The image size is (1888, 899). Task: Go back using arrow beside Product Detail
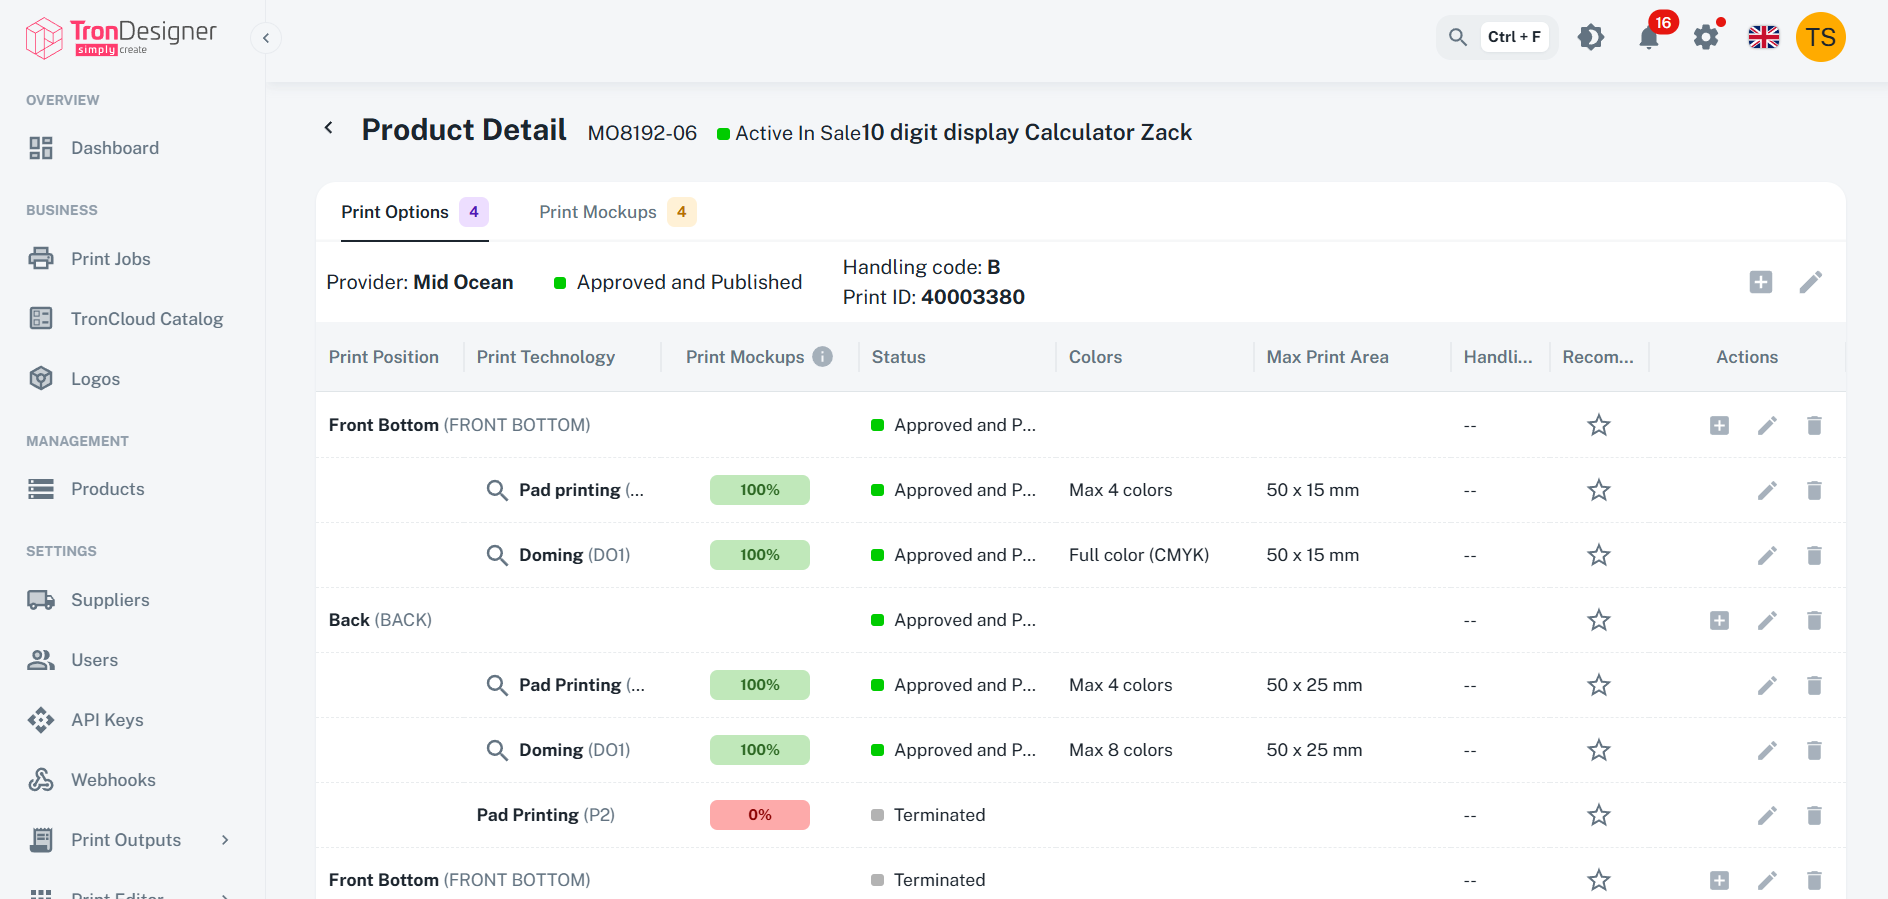tap(328, 128)
